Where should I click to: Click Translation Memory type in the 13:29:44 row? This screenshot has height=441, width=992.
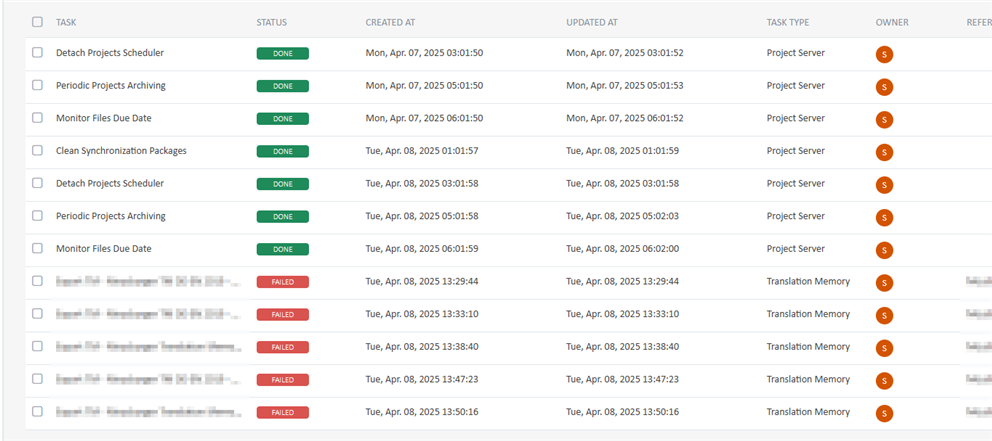[x=809, y=281]
